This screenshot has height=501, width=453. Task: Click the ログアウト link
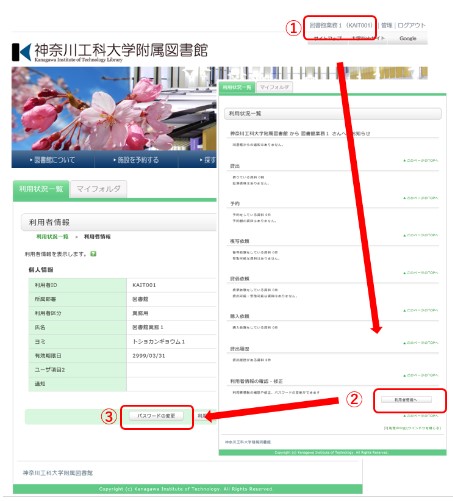[412, 25]
